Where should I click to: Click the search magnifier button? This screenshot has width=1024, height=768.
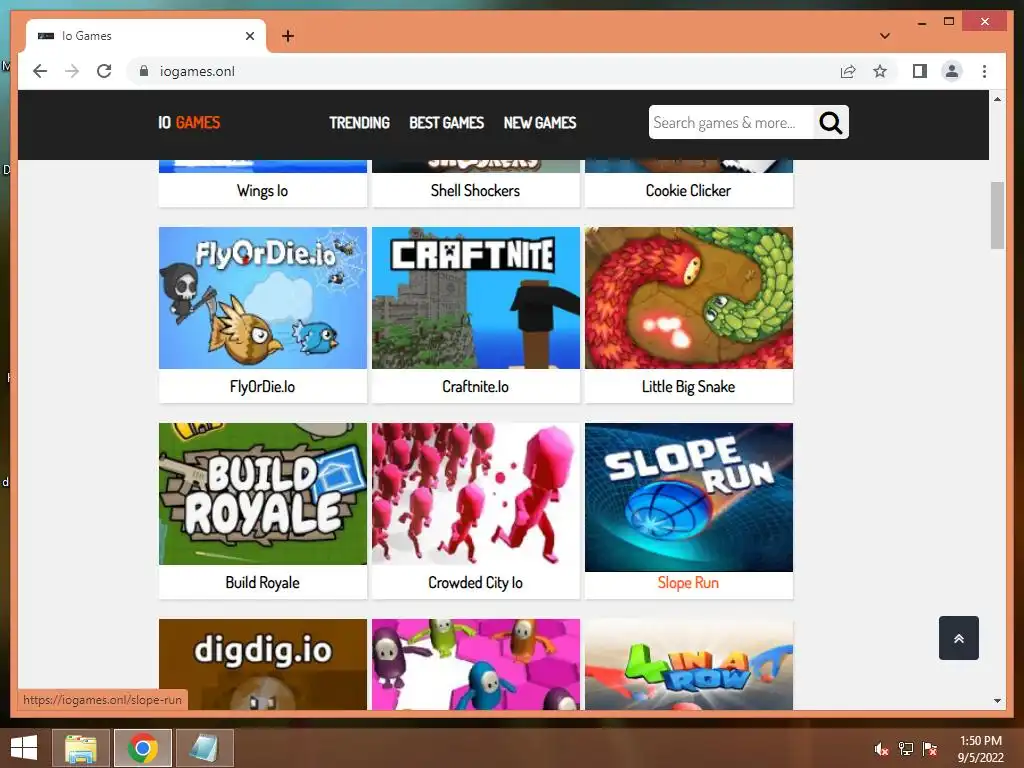tap(831, 122)
